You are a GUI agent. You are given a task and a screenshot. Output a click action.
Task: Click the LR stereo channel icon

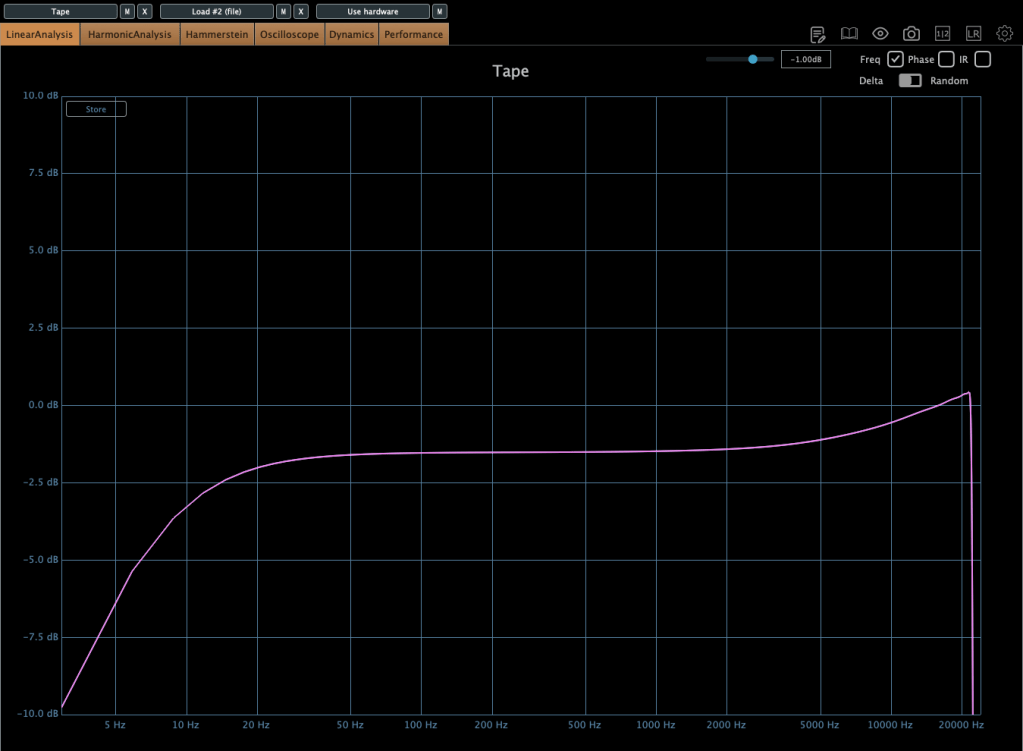pyautogui.click(x=973, y=34)
